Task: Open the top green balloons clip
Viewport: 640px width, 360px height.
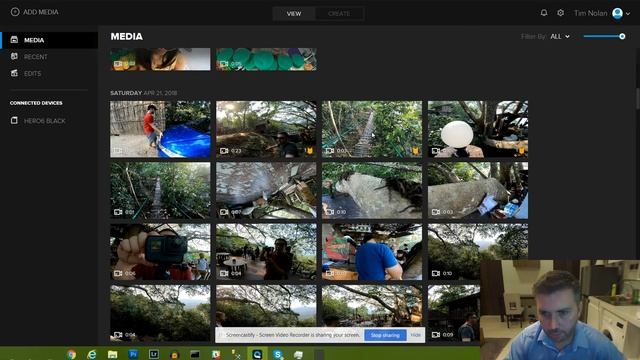Action: tap(266, 59)
